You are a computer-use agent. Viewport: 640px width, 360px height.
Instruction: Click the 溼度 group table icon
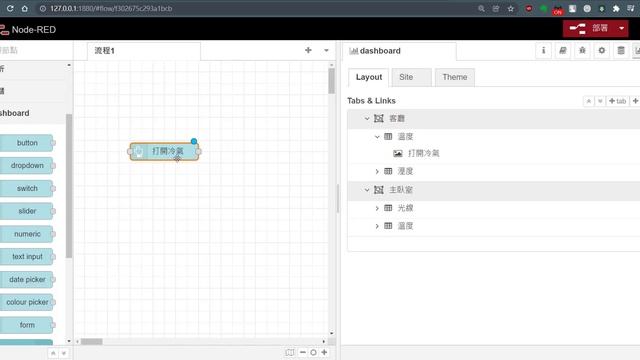tap(388, 171)
